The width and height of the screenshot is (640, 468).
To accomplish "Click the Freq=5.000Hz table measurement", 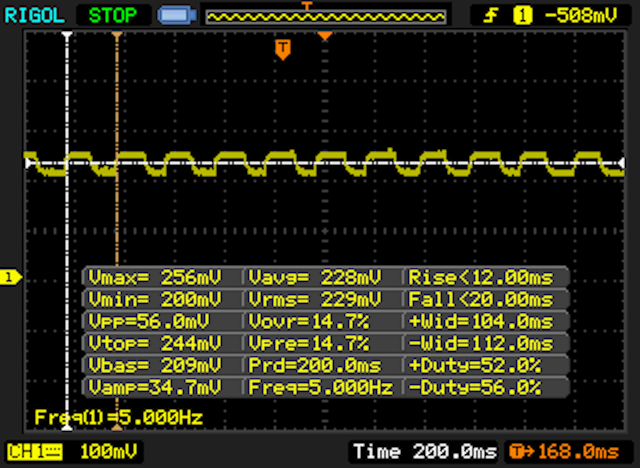I will (x=321, y=387).
